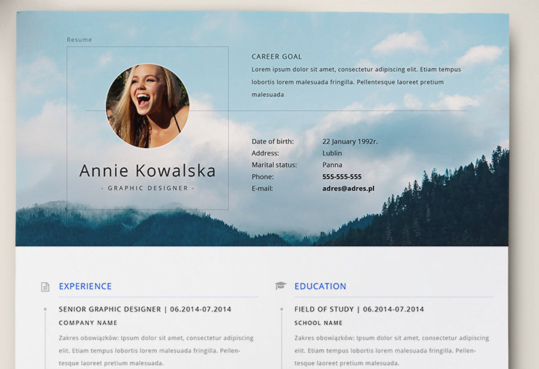Click the Experience description paragraph
Viewport: 539px width, 369px height.
coord(156,350)
